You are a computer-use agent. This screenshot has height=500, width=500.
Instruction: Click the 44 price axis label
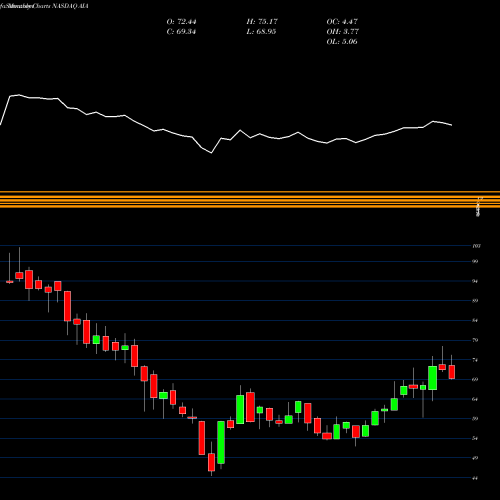coord(475,478)
